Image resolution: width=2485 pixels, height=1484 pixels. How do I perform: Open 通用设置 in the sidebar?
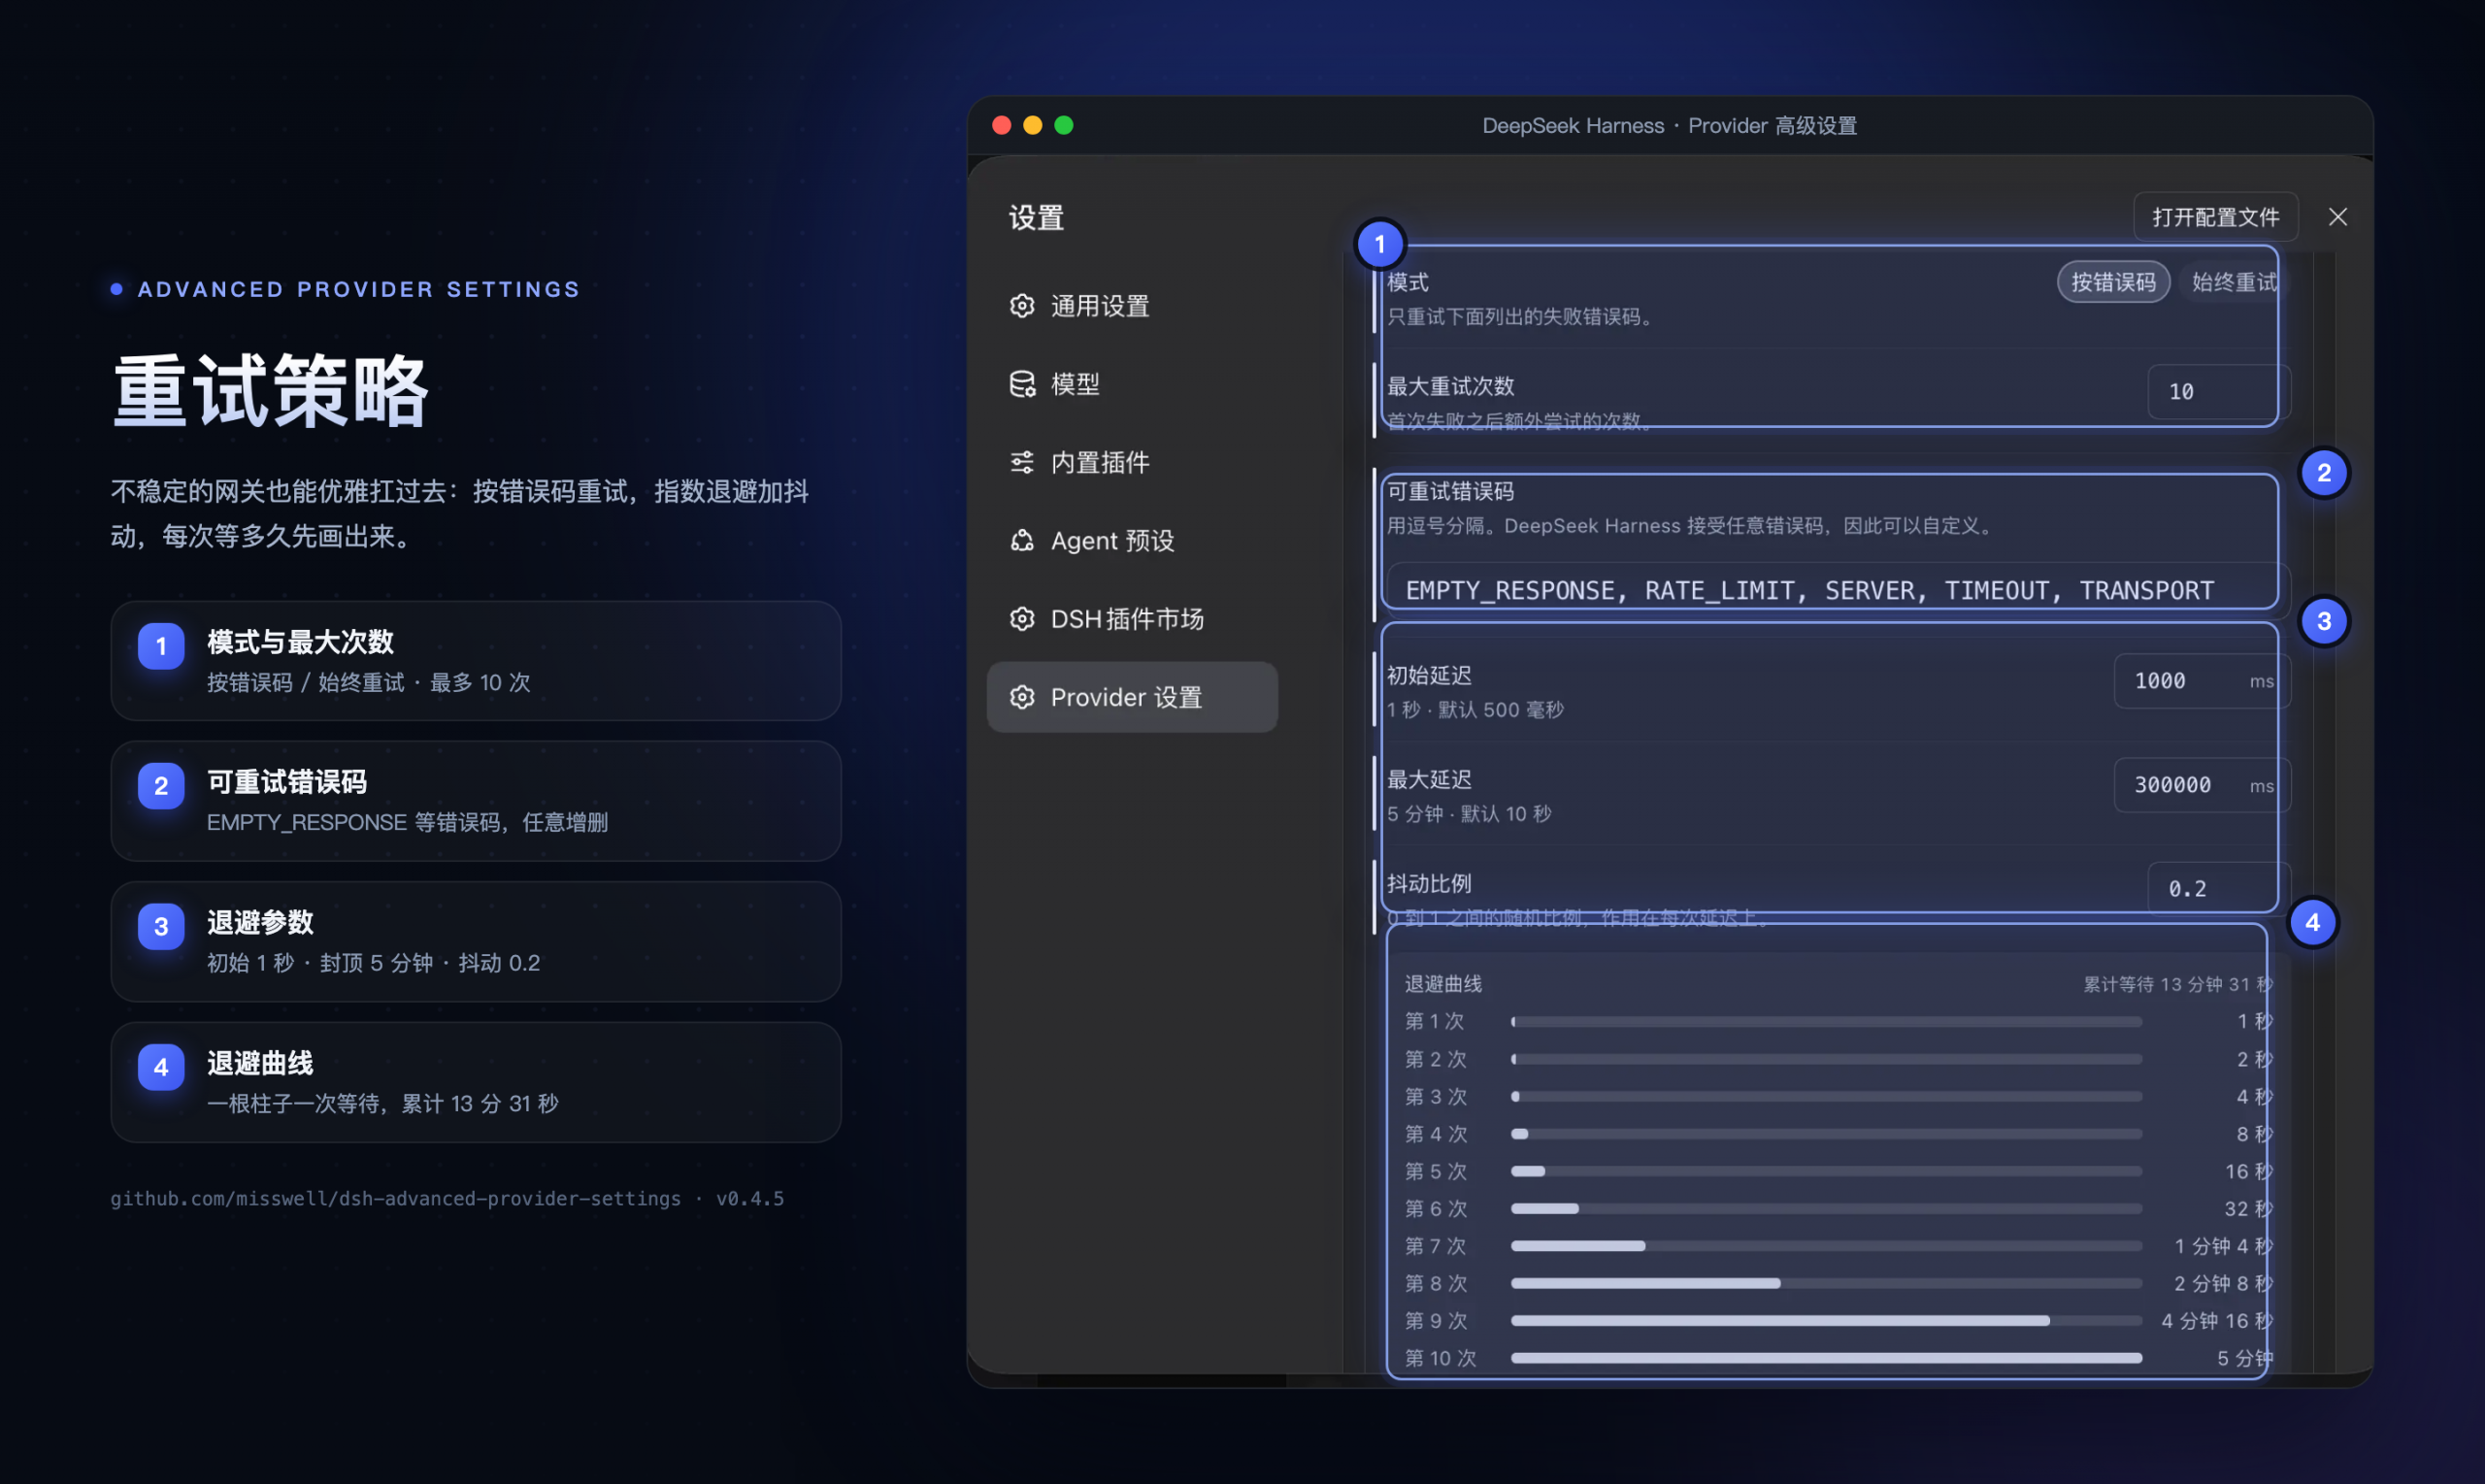pyautogui.click(x=1132, y=306)
